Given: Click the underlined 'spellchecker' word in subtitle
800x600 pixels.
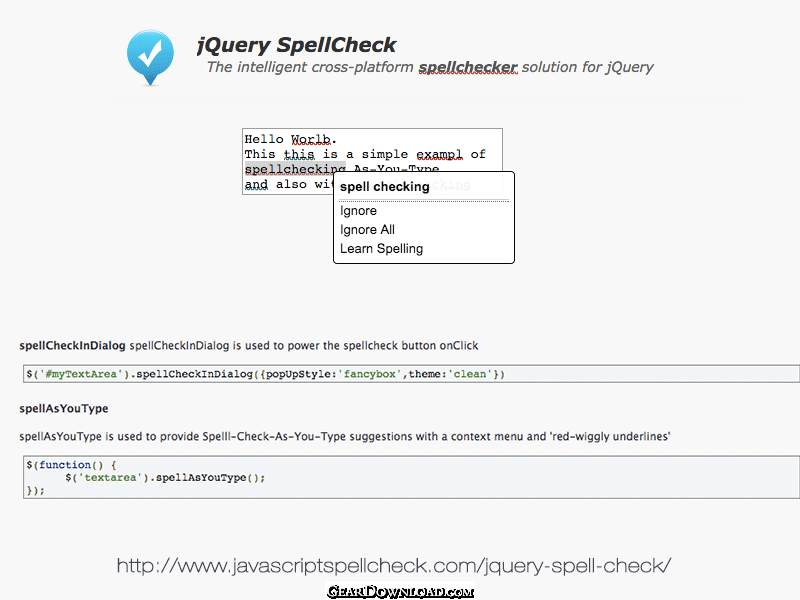Looking at the screenshot, I should click(468, 67).
